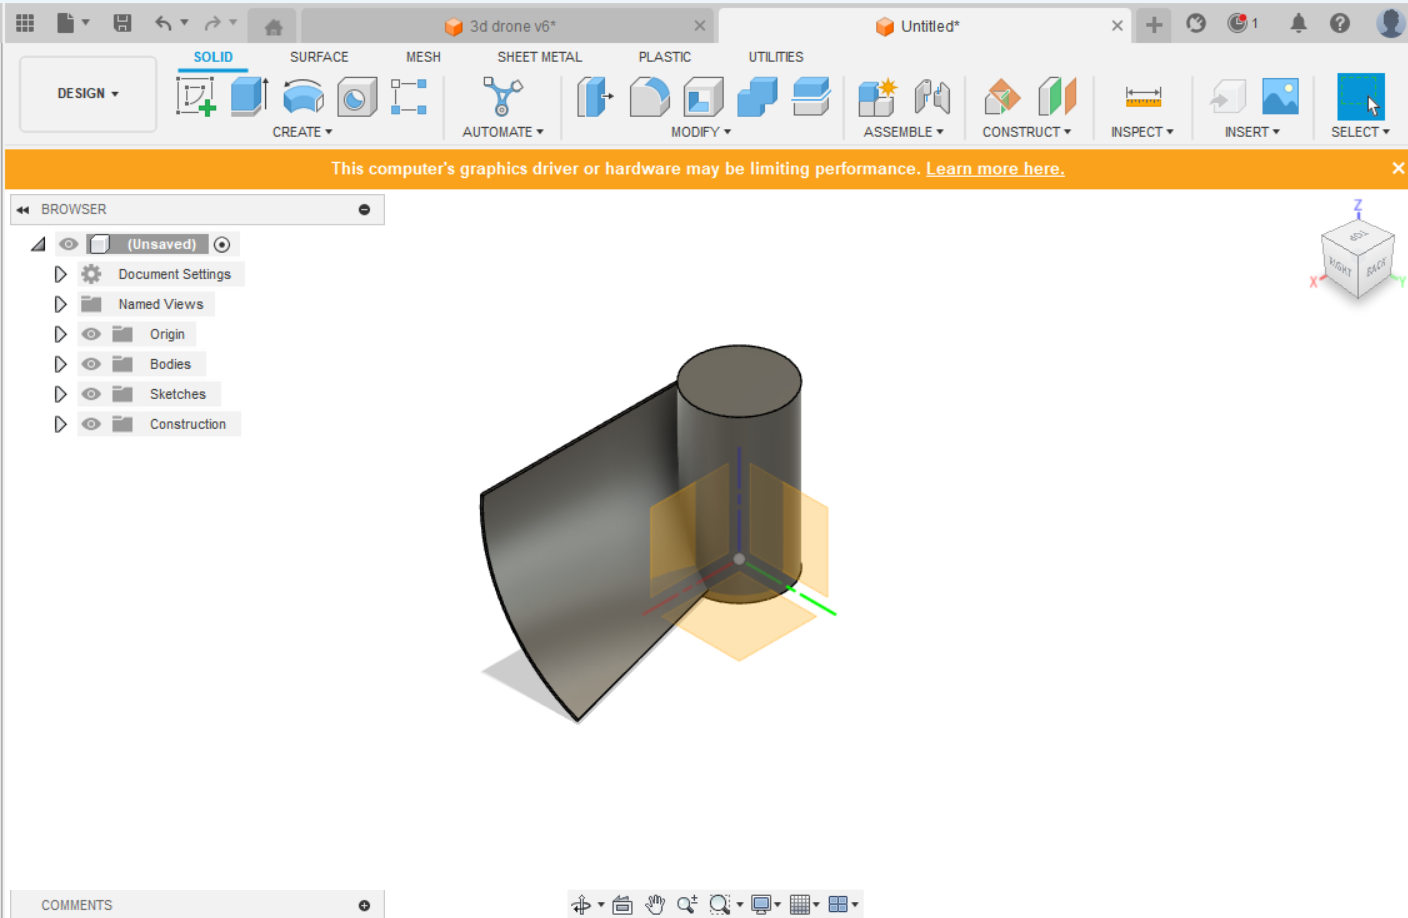Screen dimensions: 1408x918
Task: Switch to the SURFACE ribbon tab
Action: click(318, 57)
